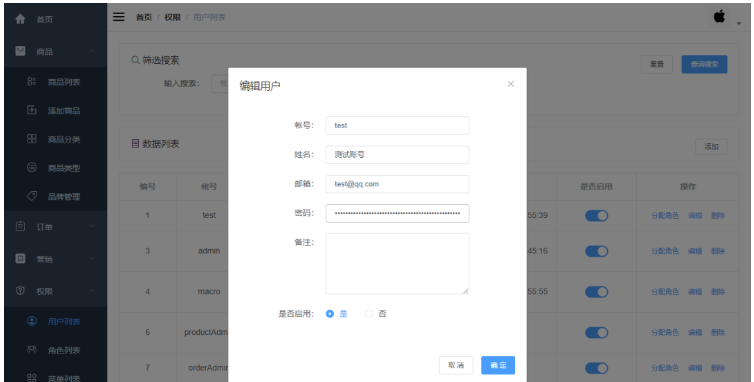Click the 姓名 input field
The image size is (754, 382).
(x=397, y=155)
